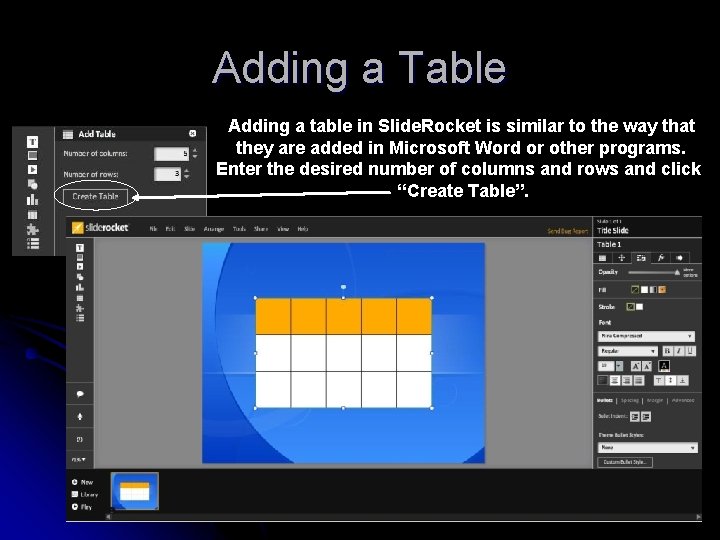Click the Send Bug Report link
The image size is (720, 540).
pyautogui.click(x=568, y=231)
